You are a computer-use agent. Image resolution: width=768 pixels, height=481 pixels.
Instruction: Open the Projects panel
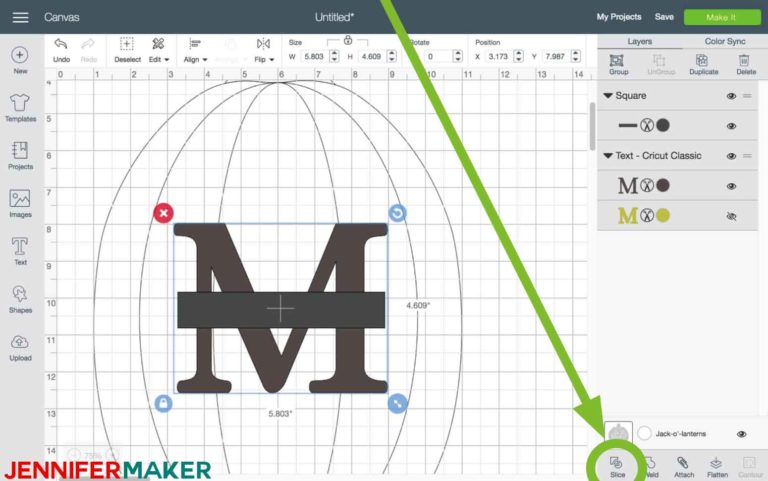20,156
